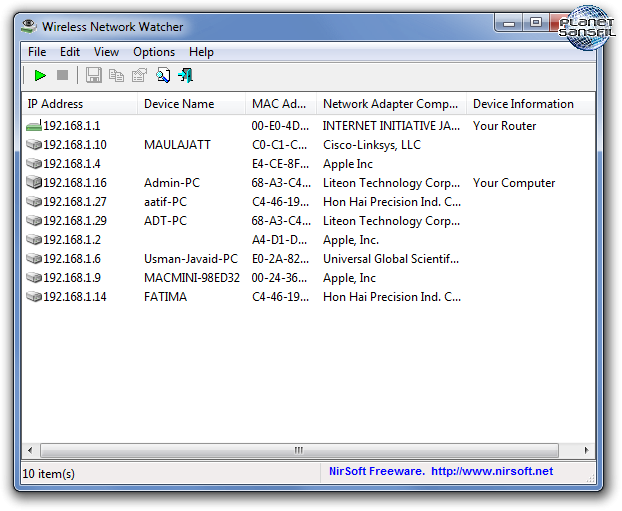The image size is (622, 511).
Task: Click the Your Router device information cell
Action: [x=504, y=126]
